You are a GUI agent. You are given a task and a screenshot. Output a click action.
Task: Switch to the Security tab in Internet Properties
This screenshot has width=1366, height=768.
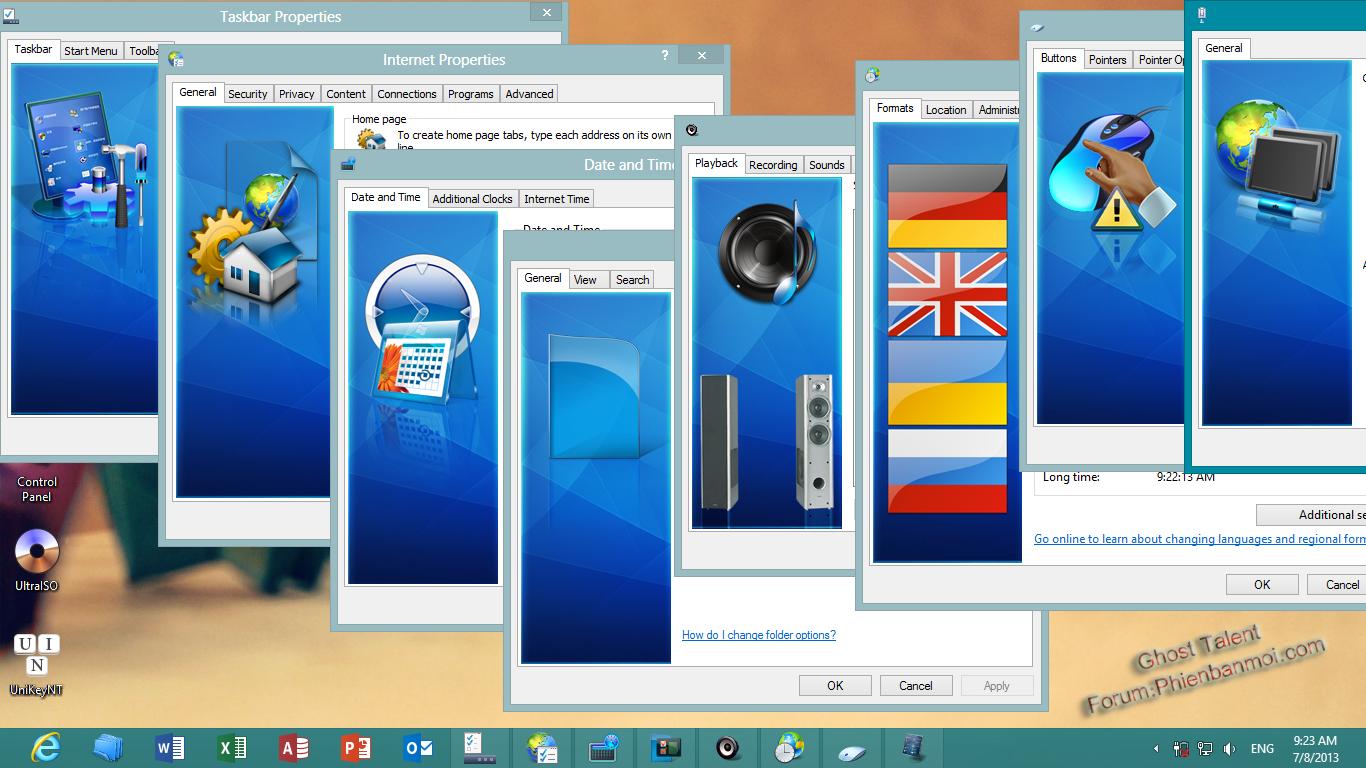[x=247, y=94]
